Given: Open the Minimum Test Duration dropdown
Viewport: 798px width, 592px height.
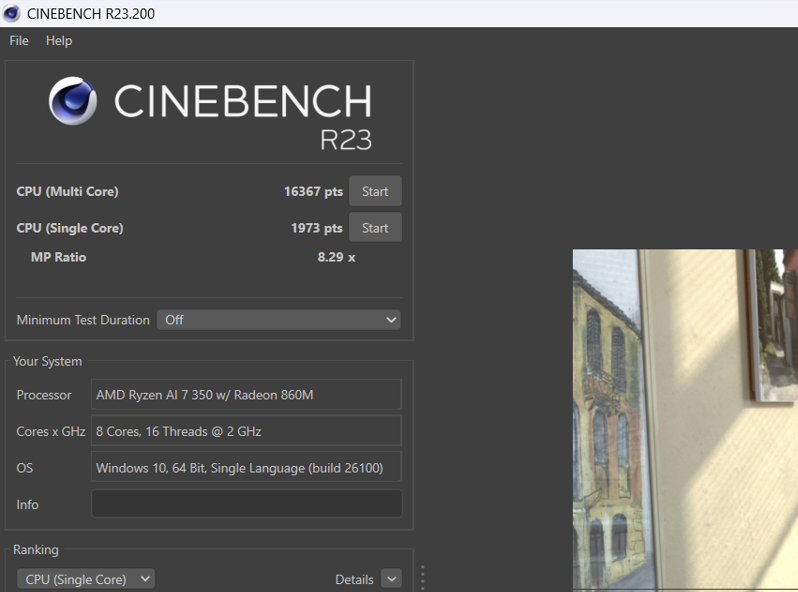Looking at the screenshot, I should [279, 320].
